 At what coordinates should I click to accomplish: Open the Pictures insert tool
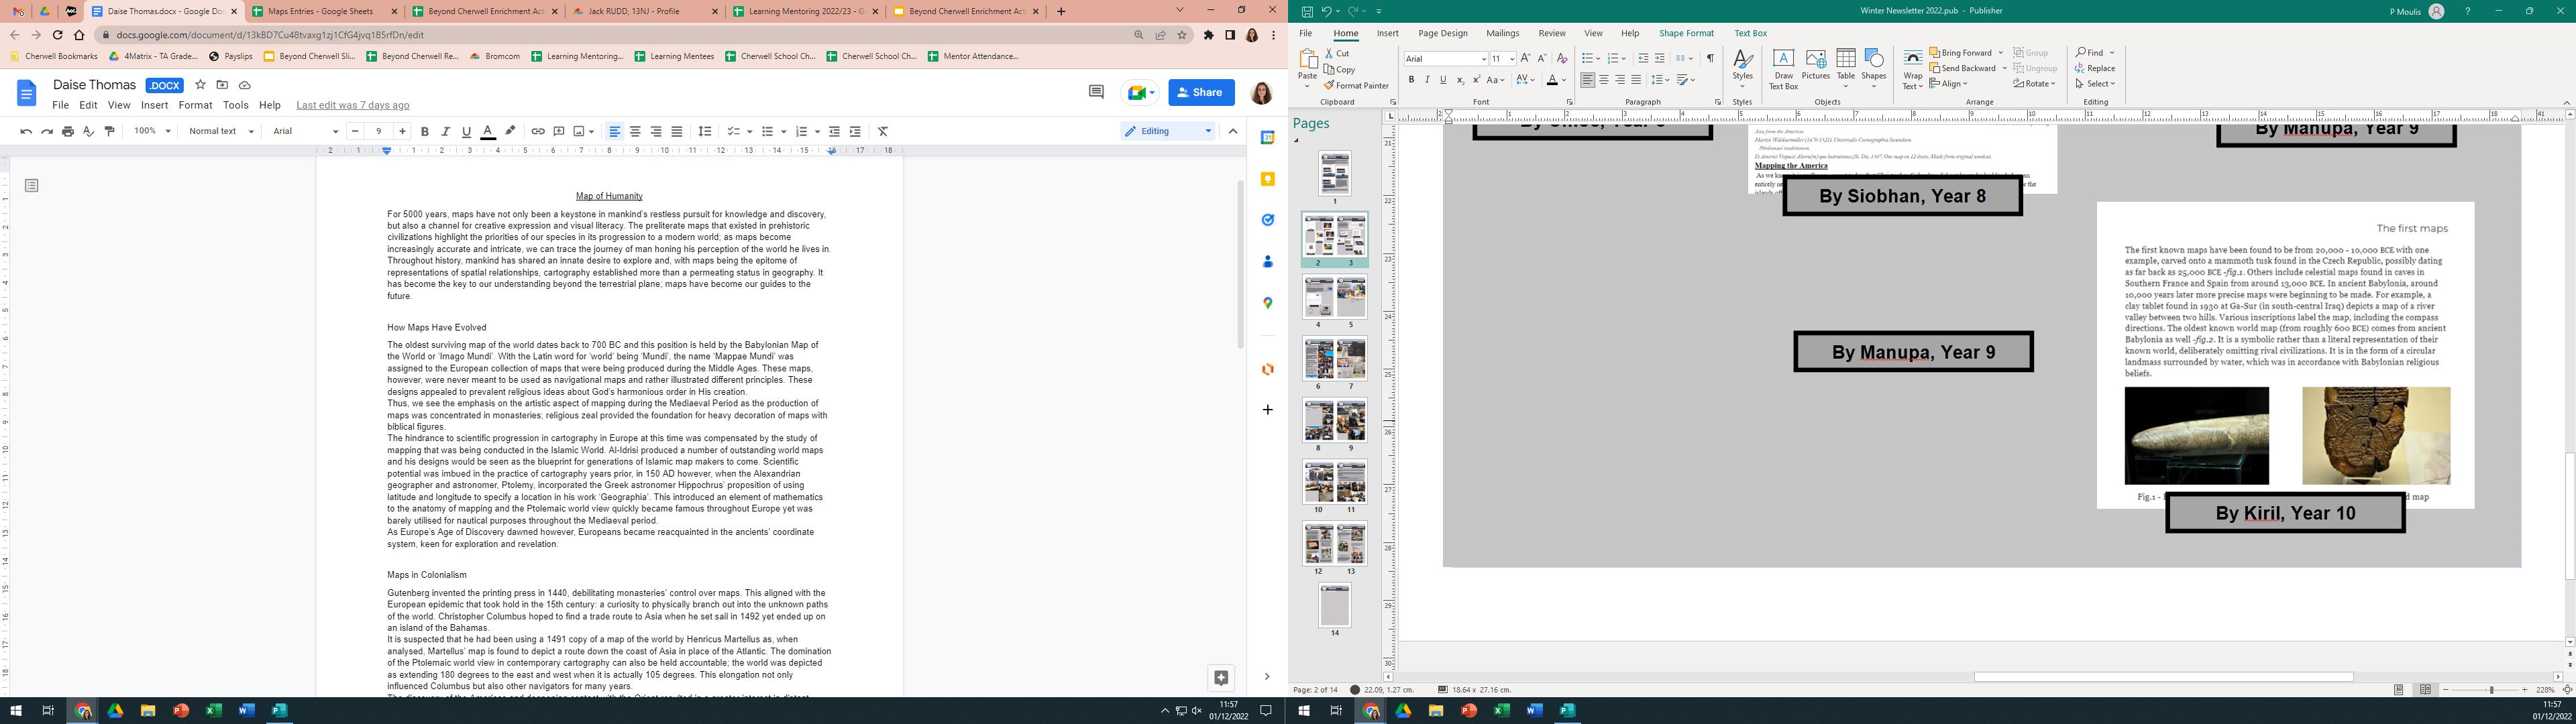[1815, 65]
